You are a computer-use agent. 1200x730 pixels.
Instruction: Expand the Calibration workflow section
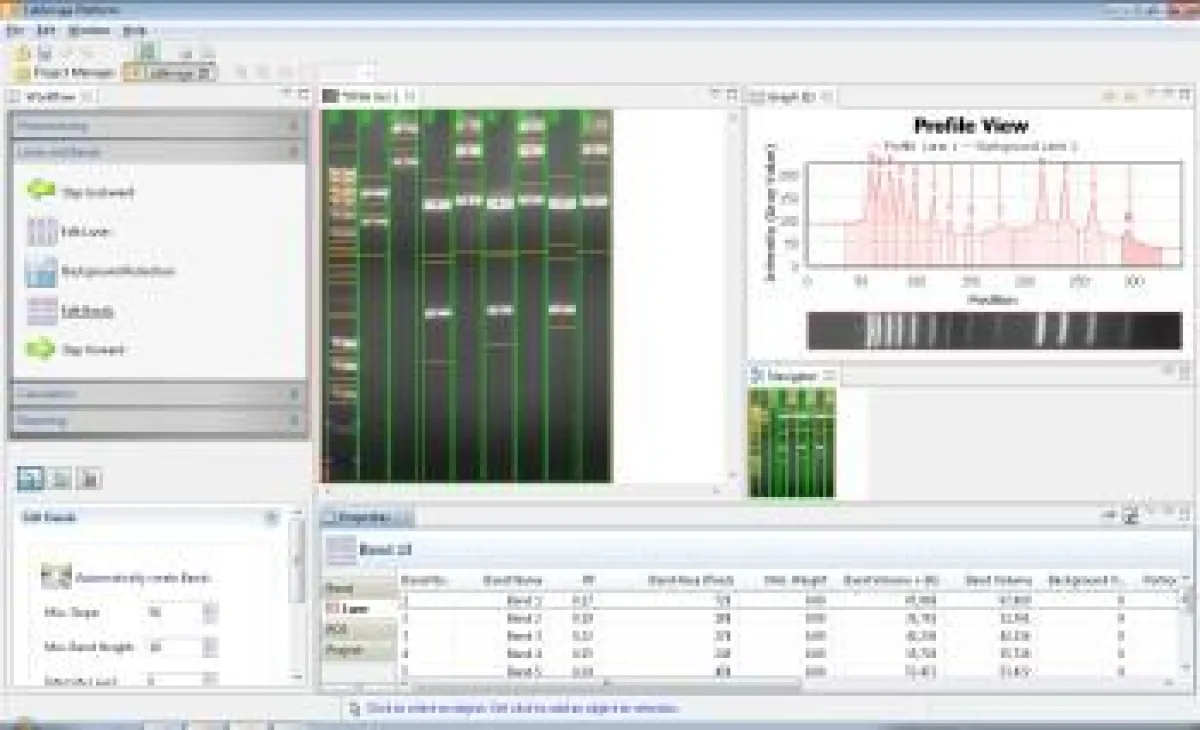(x=157, y=394)
